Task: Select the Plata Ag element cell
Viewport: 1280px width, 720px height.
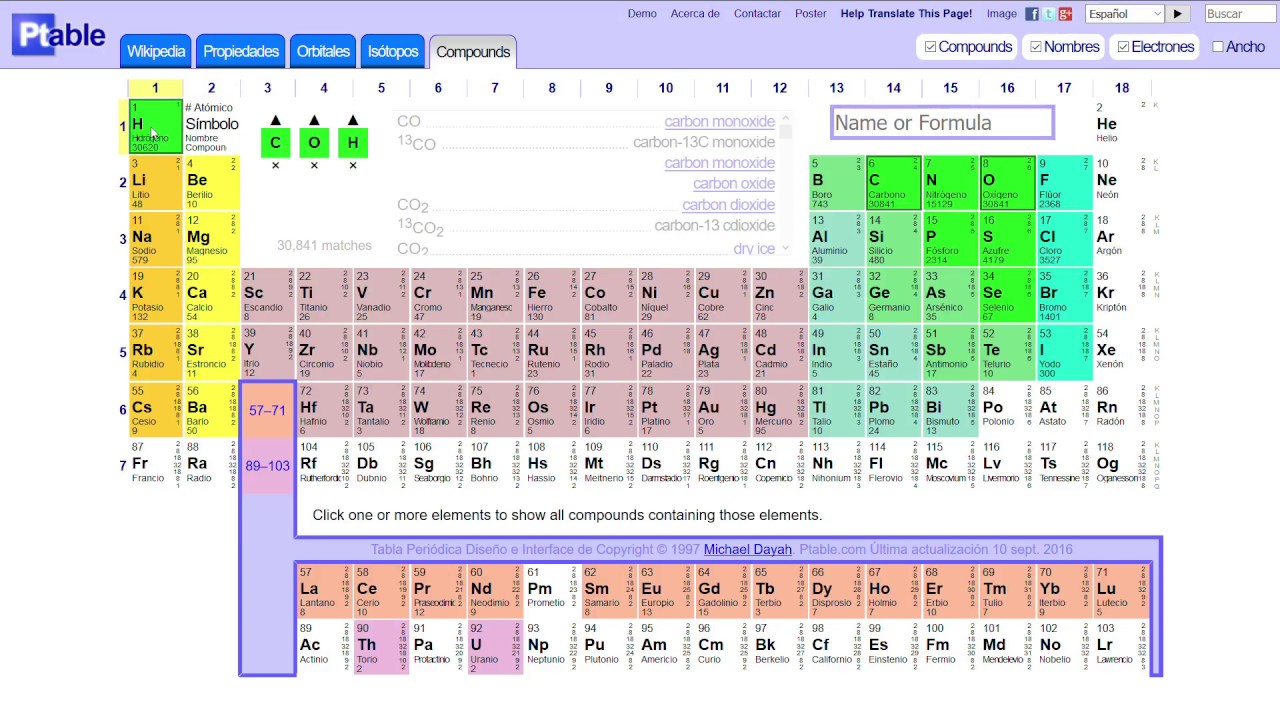Action: click(723, 353)
